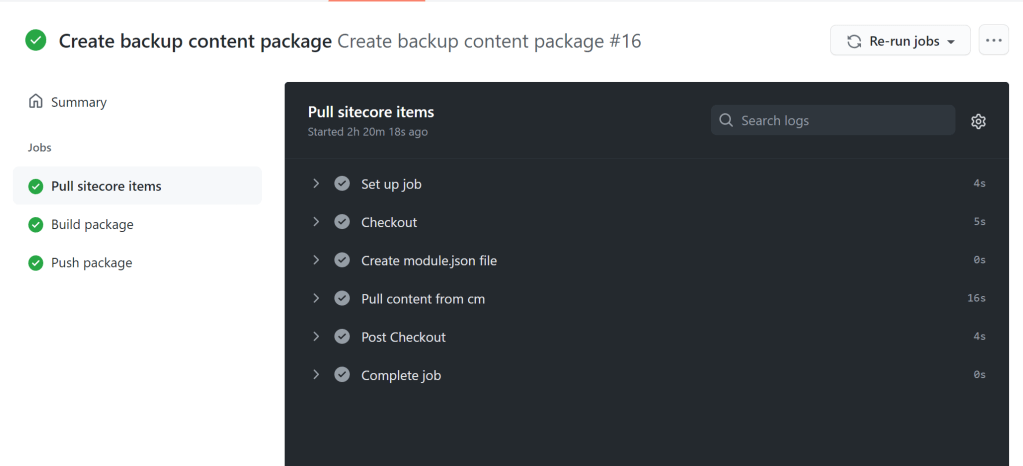1023x466 pixels.
Task: Expand the Post Checkout step
Action: 316,337
